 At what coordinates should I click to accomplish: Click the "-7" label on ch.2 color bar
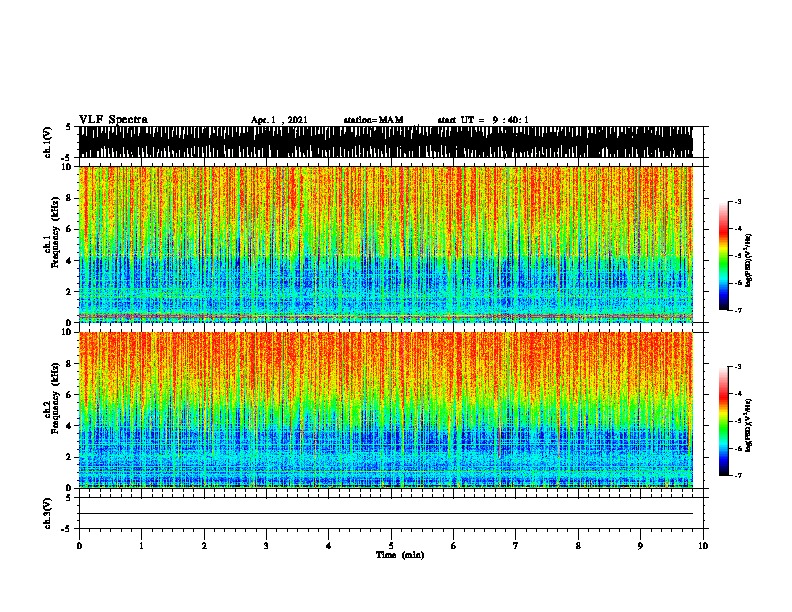click(738, 475)
